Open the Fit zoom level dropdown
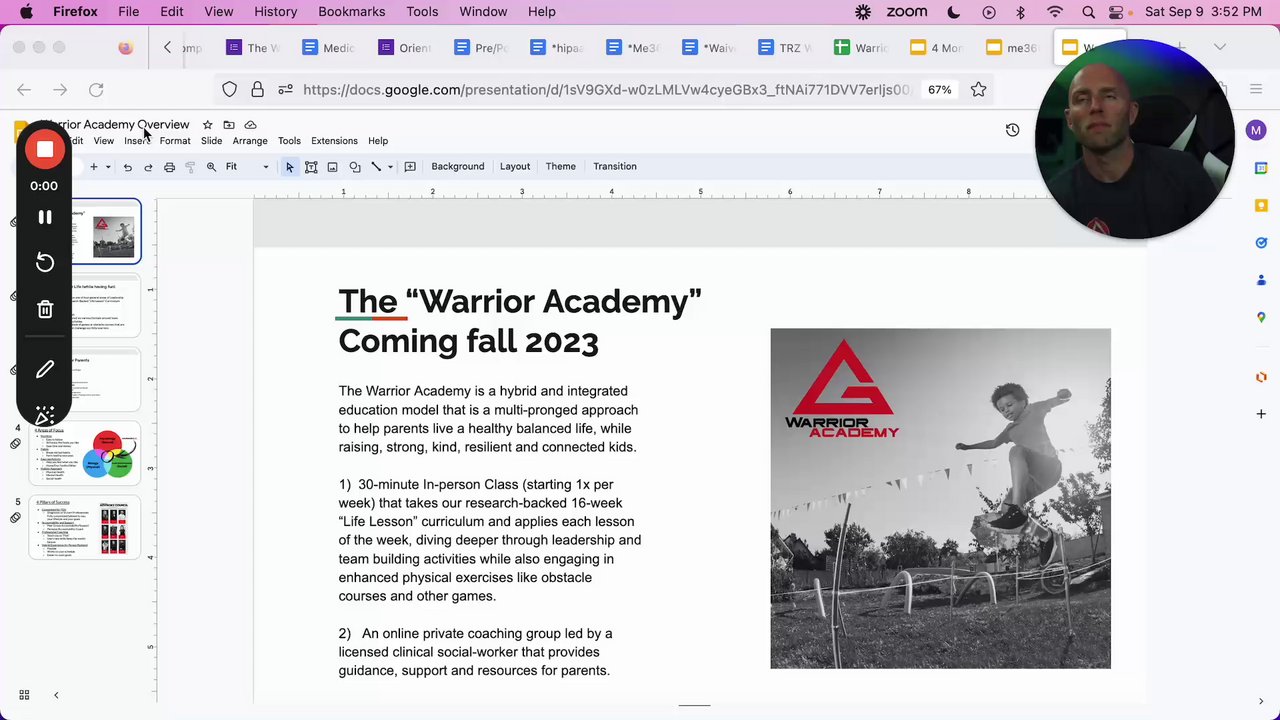Image resolution: width=1280 pixels, height=720 pixels. 247,167
